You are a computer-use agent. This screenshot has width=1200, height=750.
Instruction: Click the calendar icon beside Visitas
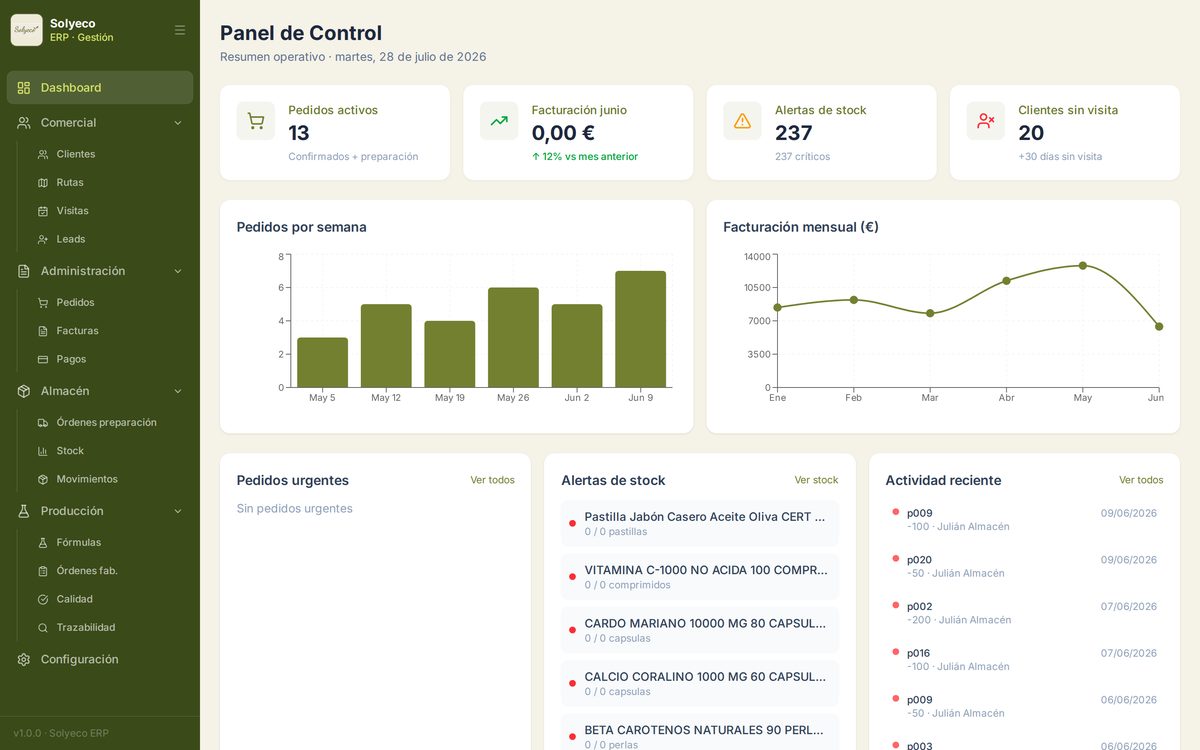[x=43, y=211]
